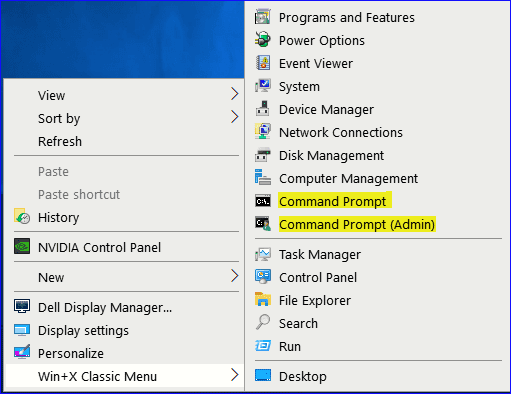Click the Network Connections icon
The width and height of the screenshot is (511, 394).
pyautogui.click(x=263, y=132)
